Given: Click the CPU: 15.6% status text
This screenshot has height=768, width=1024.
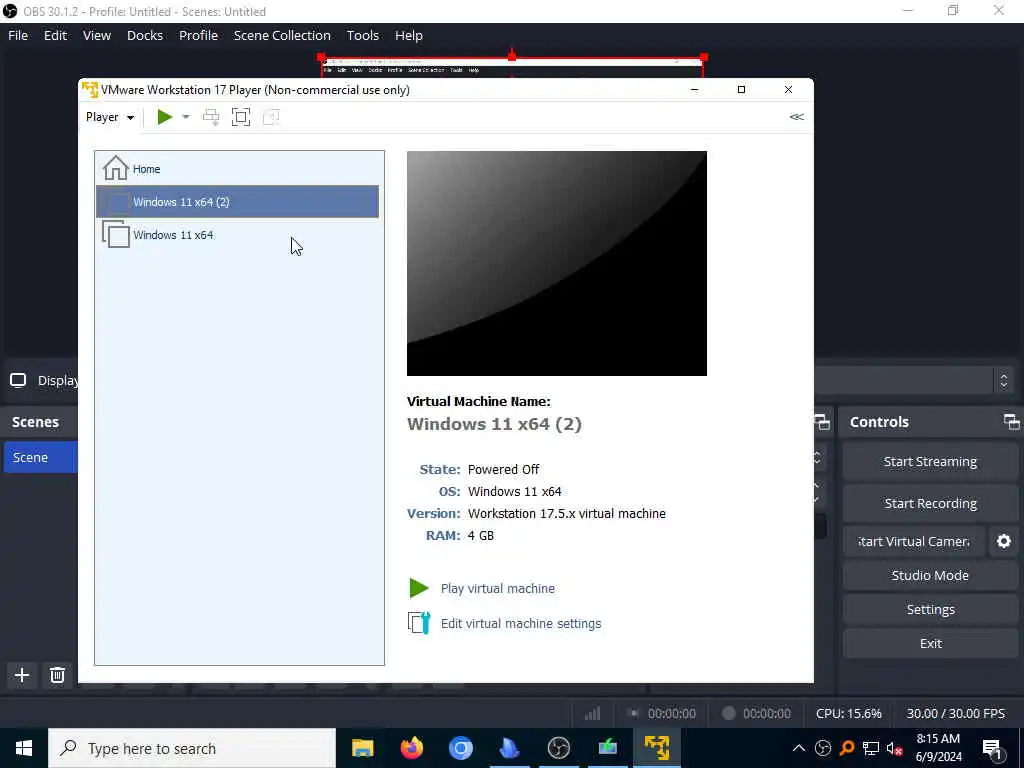Looking at the screenshot, I should [848, 714].
